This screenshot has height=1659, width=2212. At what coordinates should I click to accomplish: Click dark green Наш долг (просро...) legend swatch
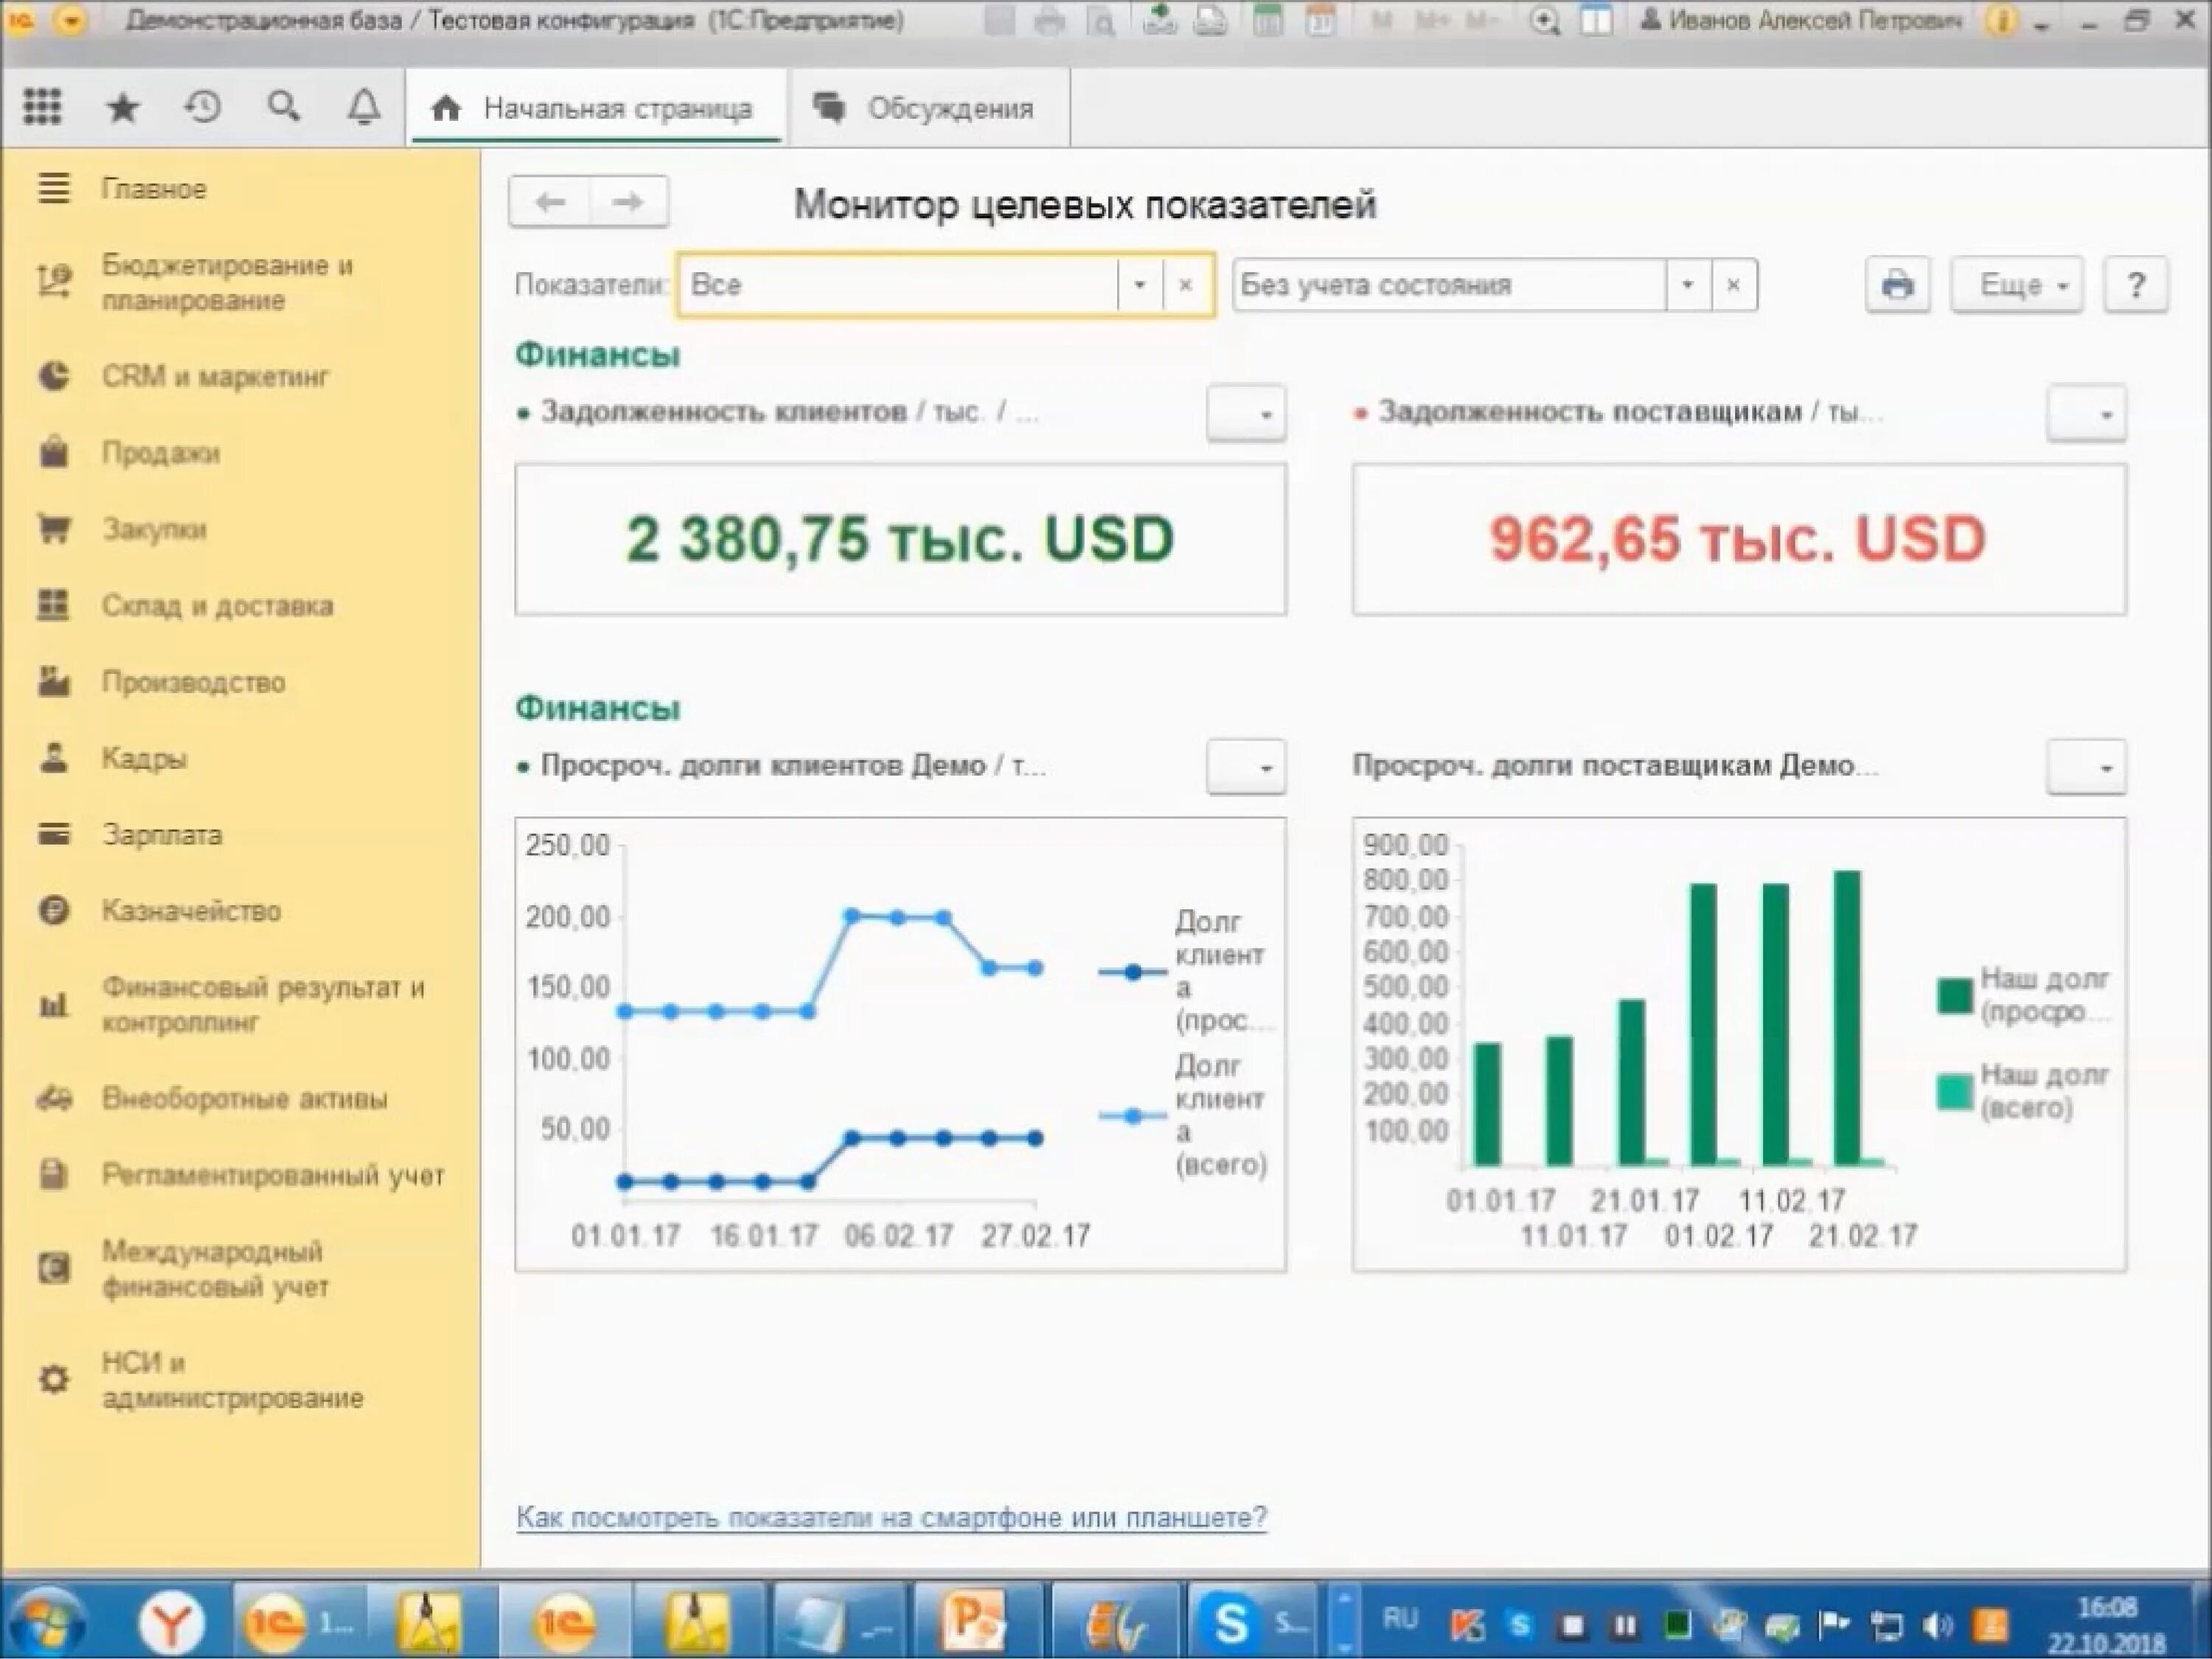[1953, 996]
